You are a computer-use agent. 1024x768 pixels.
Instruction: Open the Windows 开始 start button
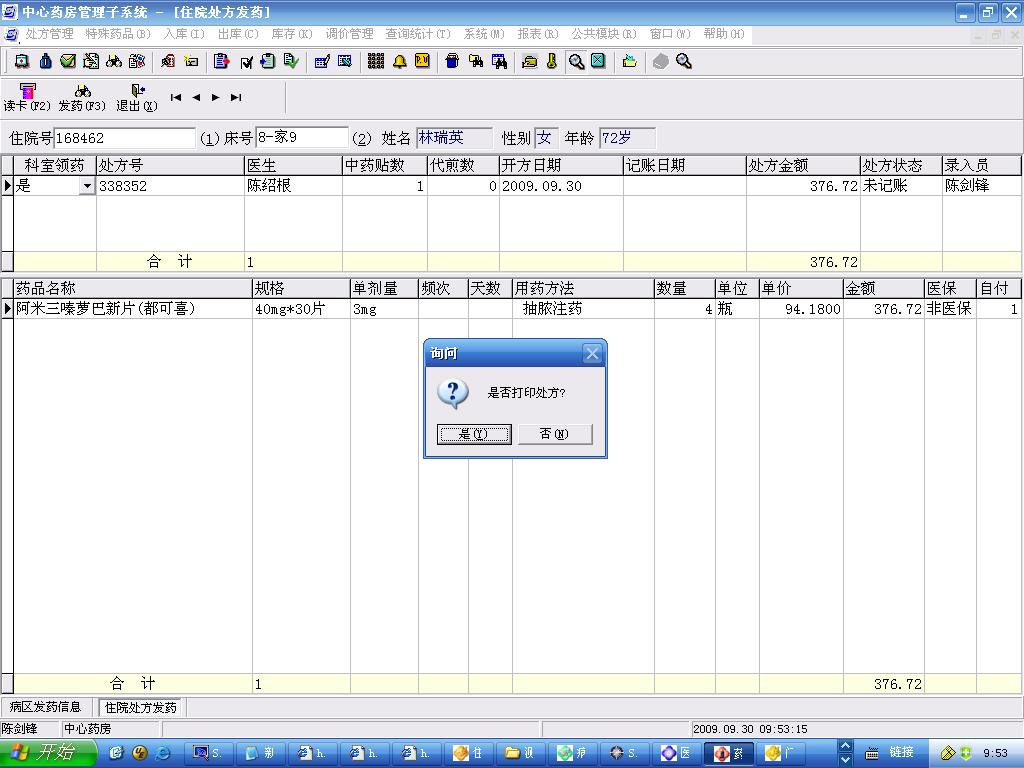(x=45, y=753)
